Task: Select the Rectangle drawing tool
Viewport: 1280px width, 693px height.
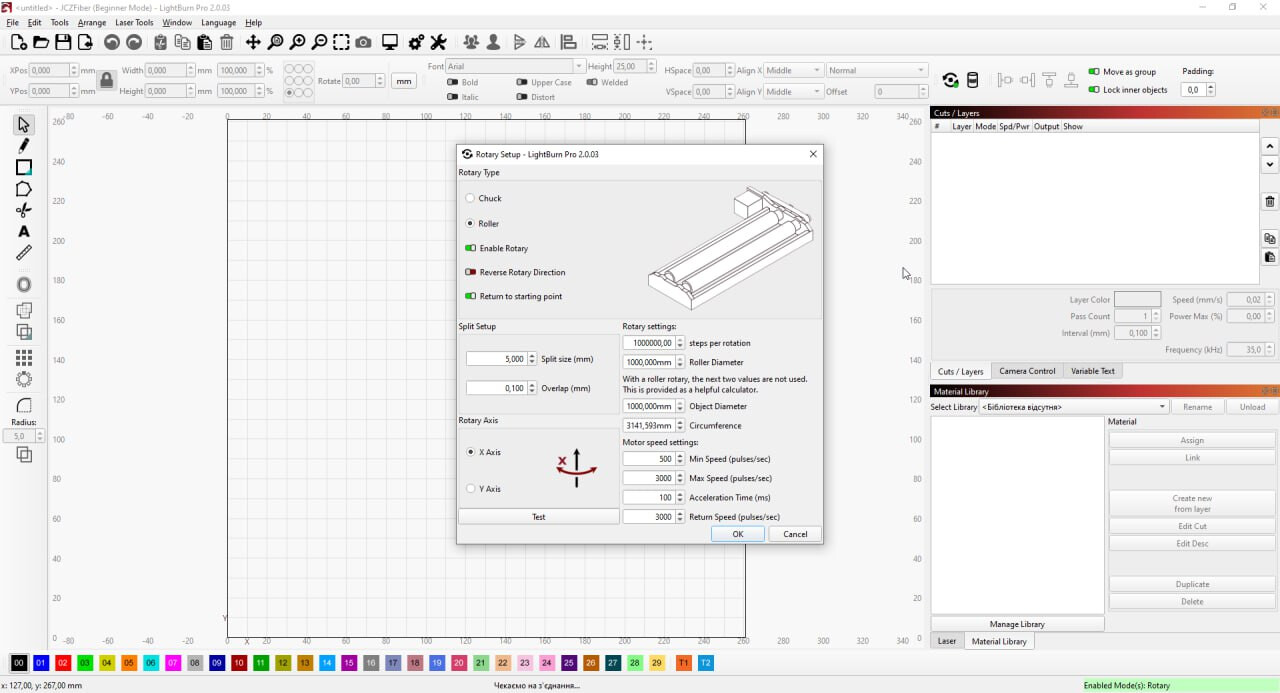Action: point(24,167)
